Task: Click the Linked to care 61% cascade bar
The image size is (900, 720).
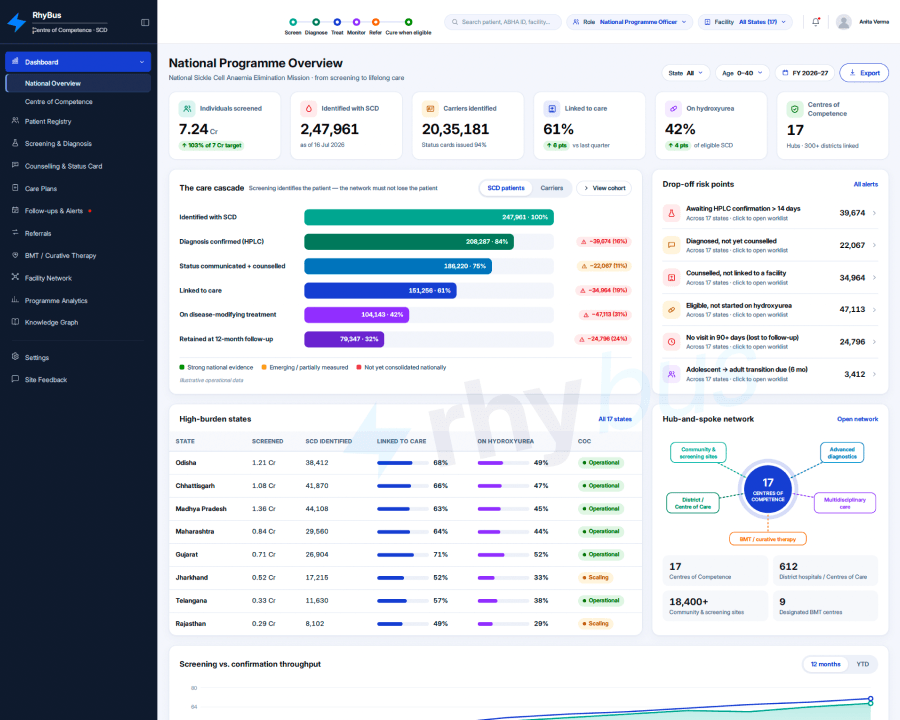Action: (x=380, y=291)
